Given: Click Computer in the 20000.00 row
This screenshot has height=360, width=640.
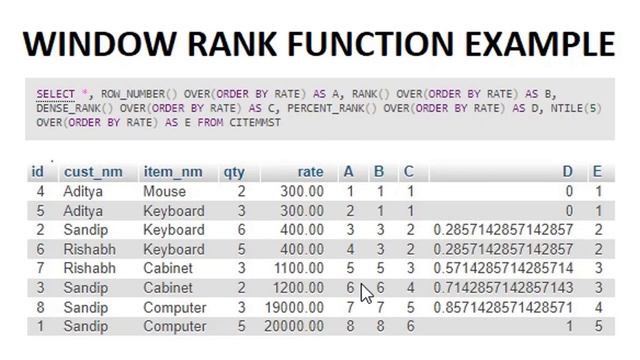Looking at the screenshot, I should click(x=175, y=327).
